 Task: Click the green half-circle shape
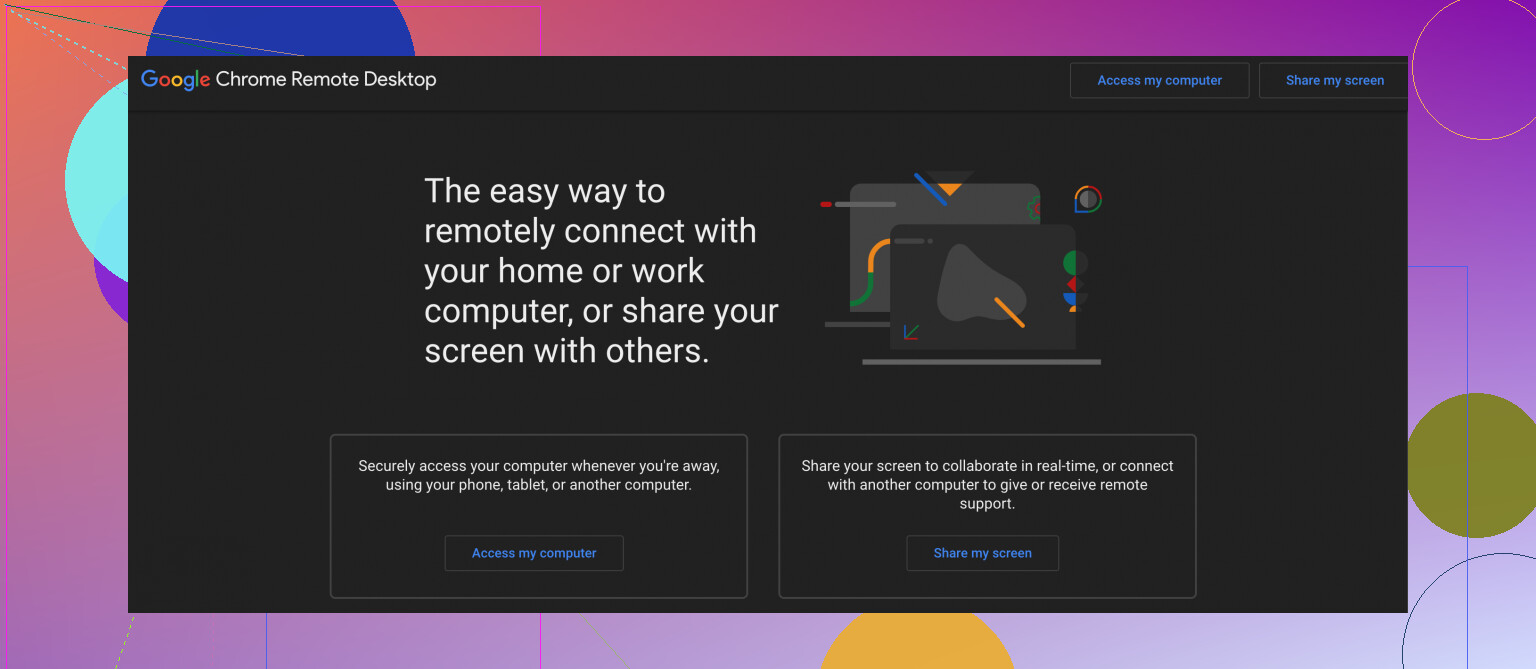[1071, 264]
